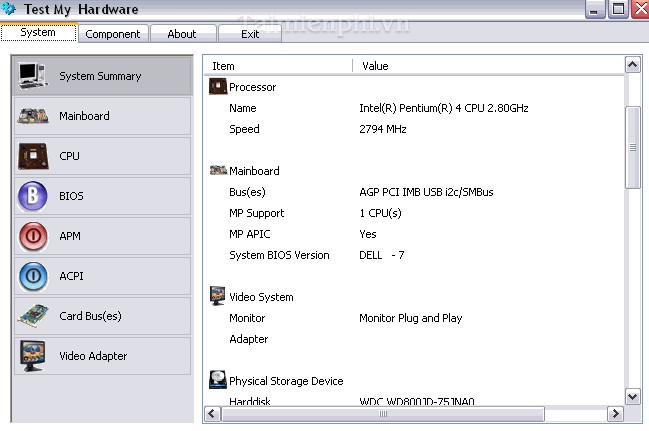Click the Mainboard icon in the sidebar
The image size is (649, 431).
pyautogui.click(x=33, y=116)
